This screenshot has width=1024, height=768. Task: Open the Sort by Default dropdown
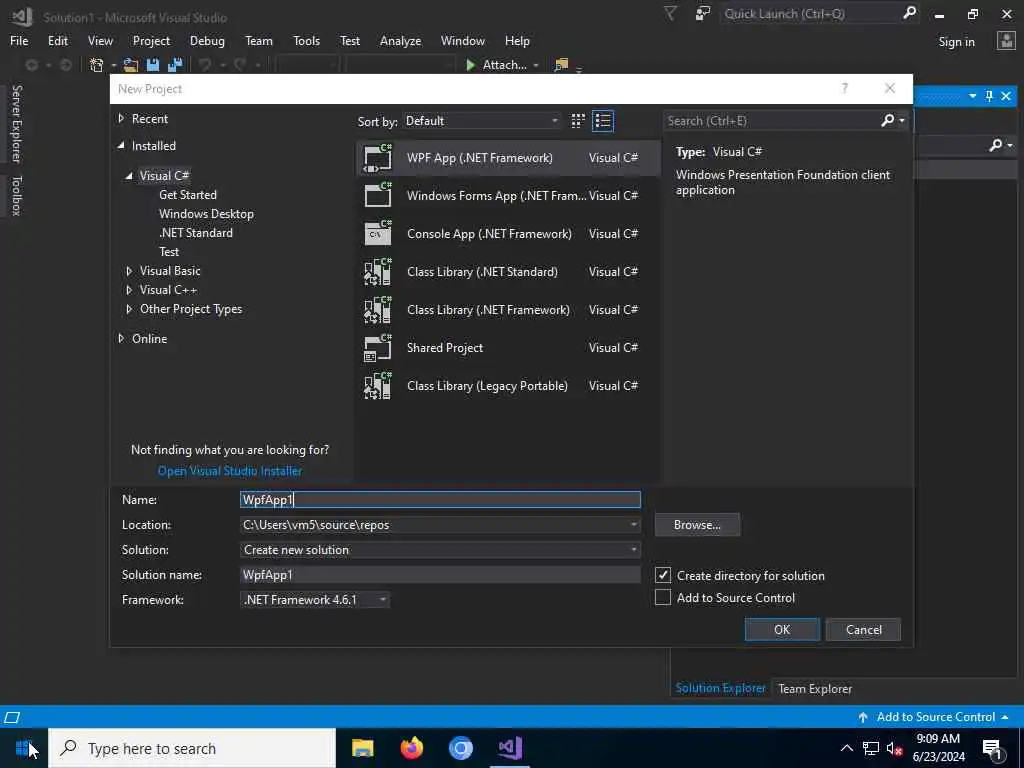pos(482,121)
